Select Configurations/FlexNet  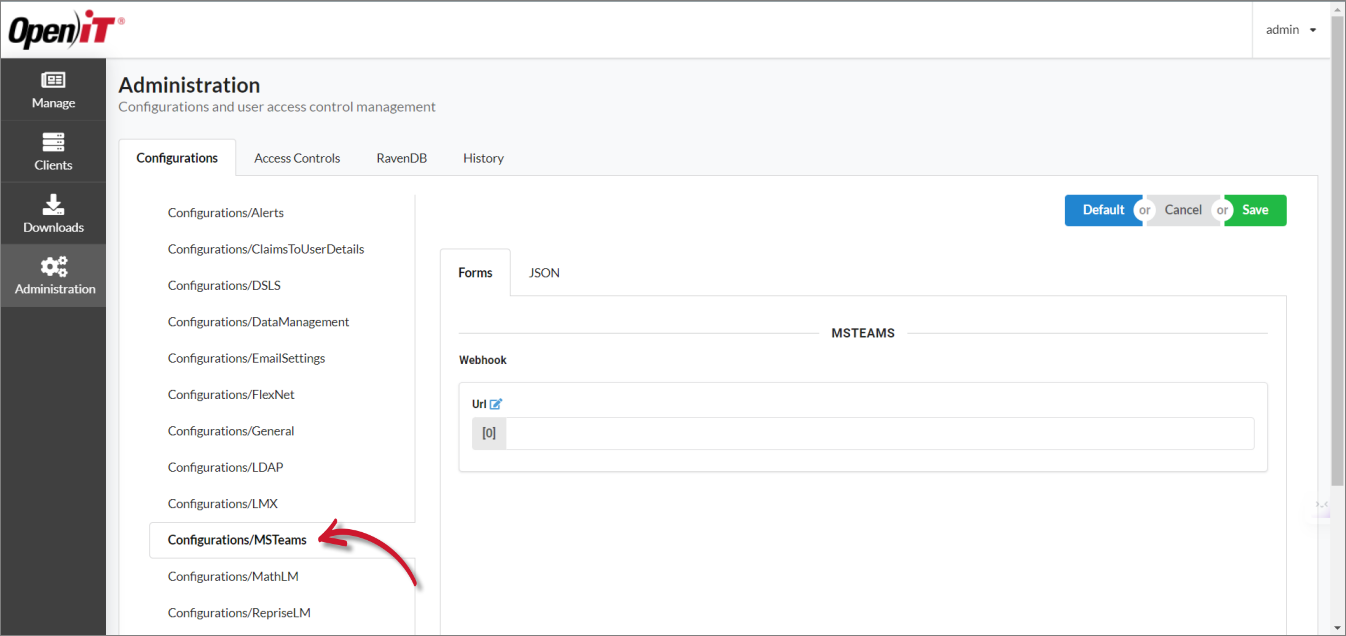point(231,394)
